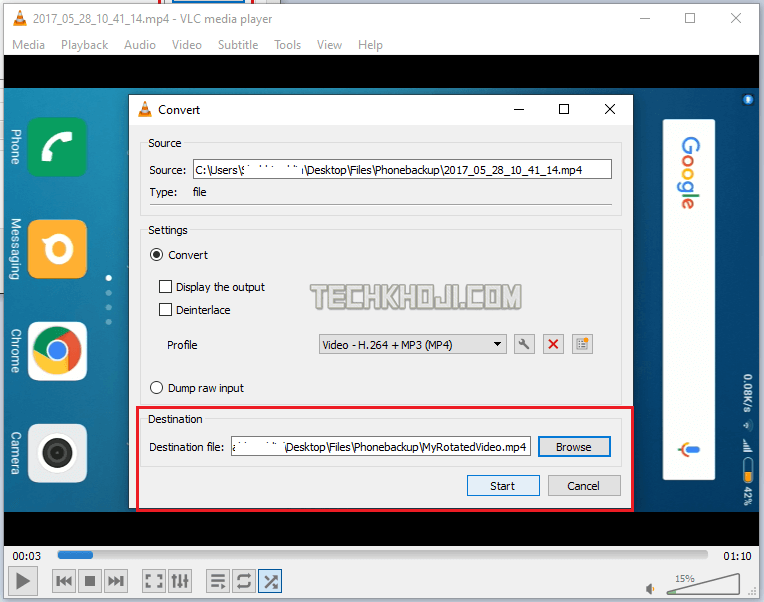Click elapsed time 00:03 label

[27, 556]
